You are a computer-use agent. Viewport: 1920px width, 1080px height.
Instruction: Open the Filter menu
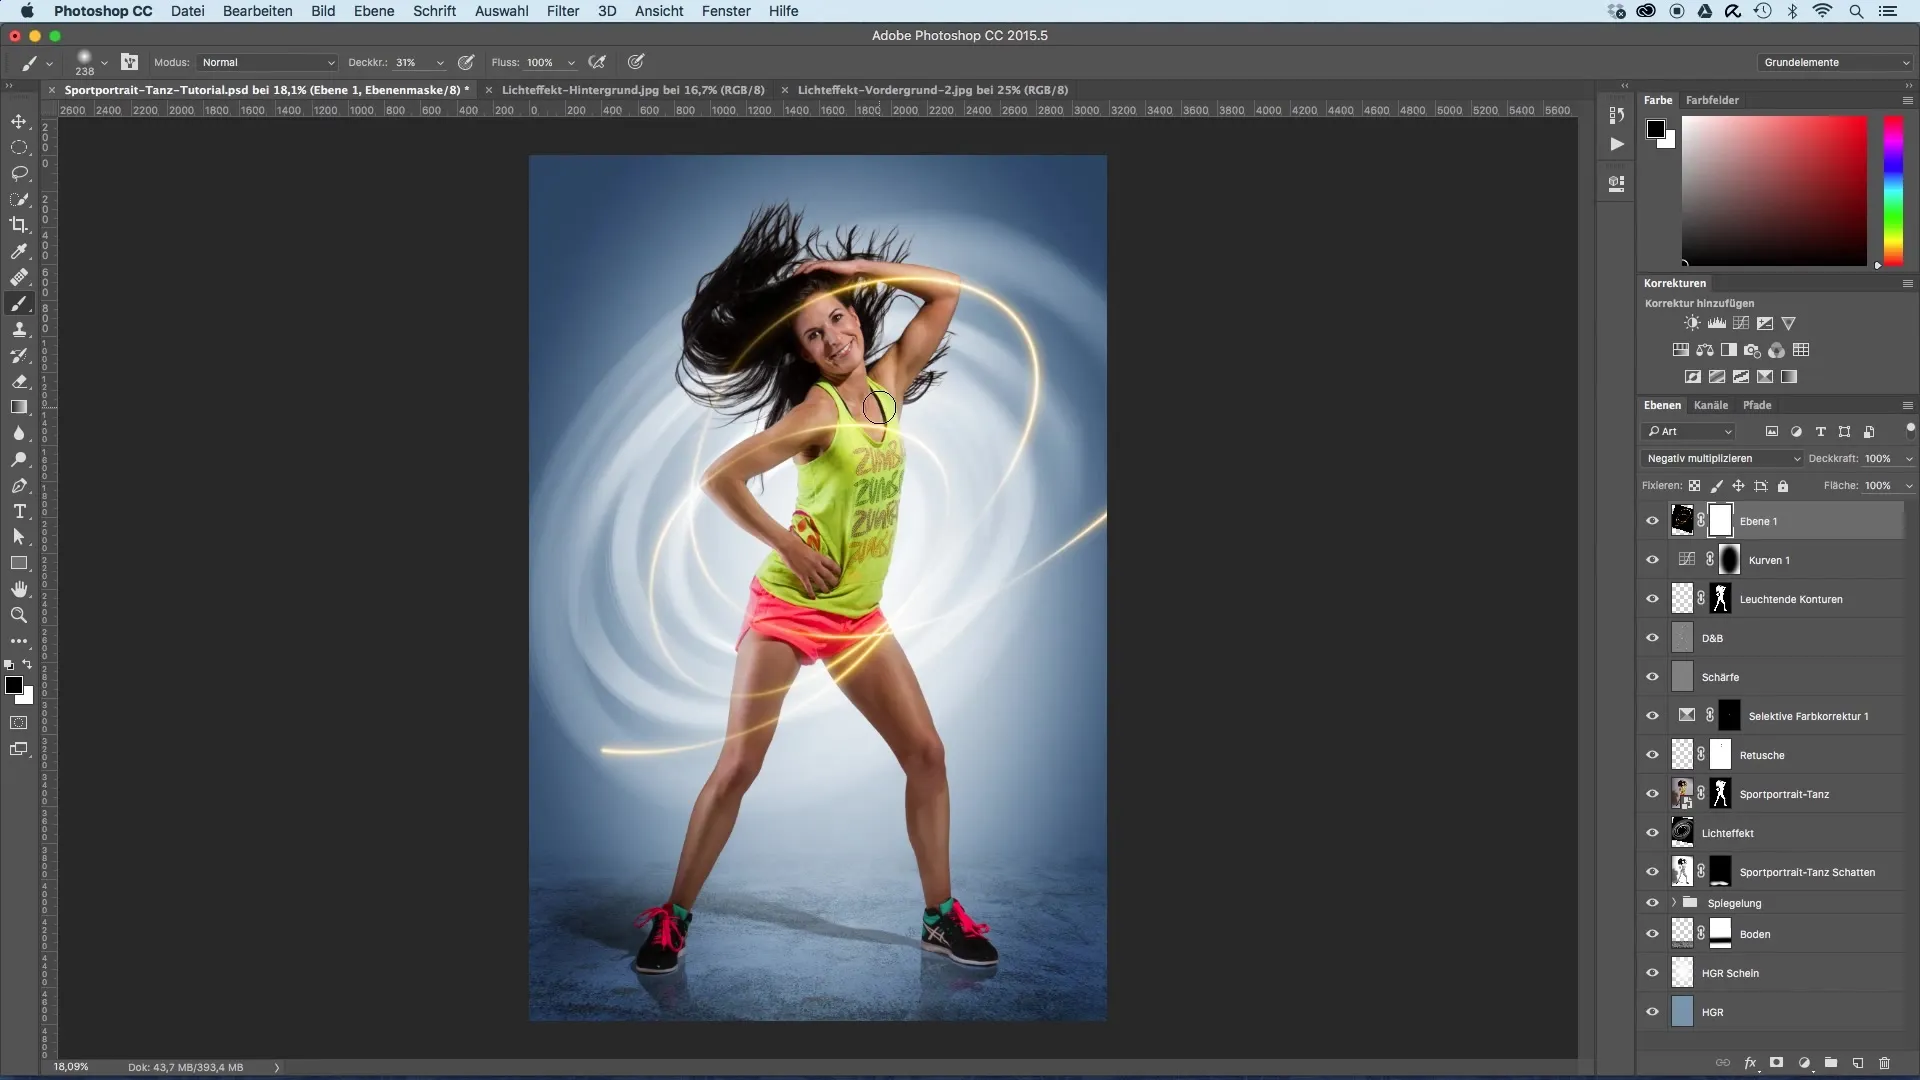click(563, 11)
